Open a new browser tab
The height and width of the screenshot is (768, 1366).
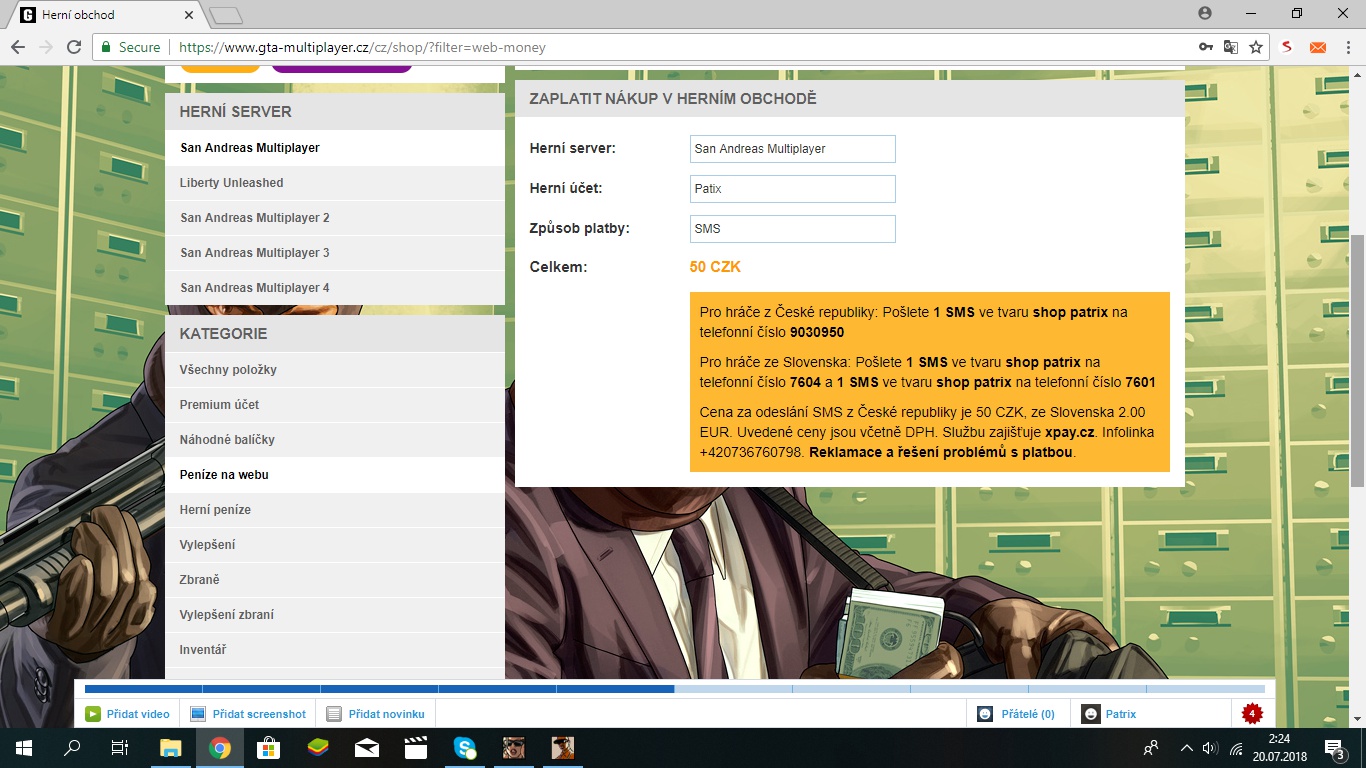point(226,15)
